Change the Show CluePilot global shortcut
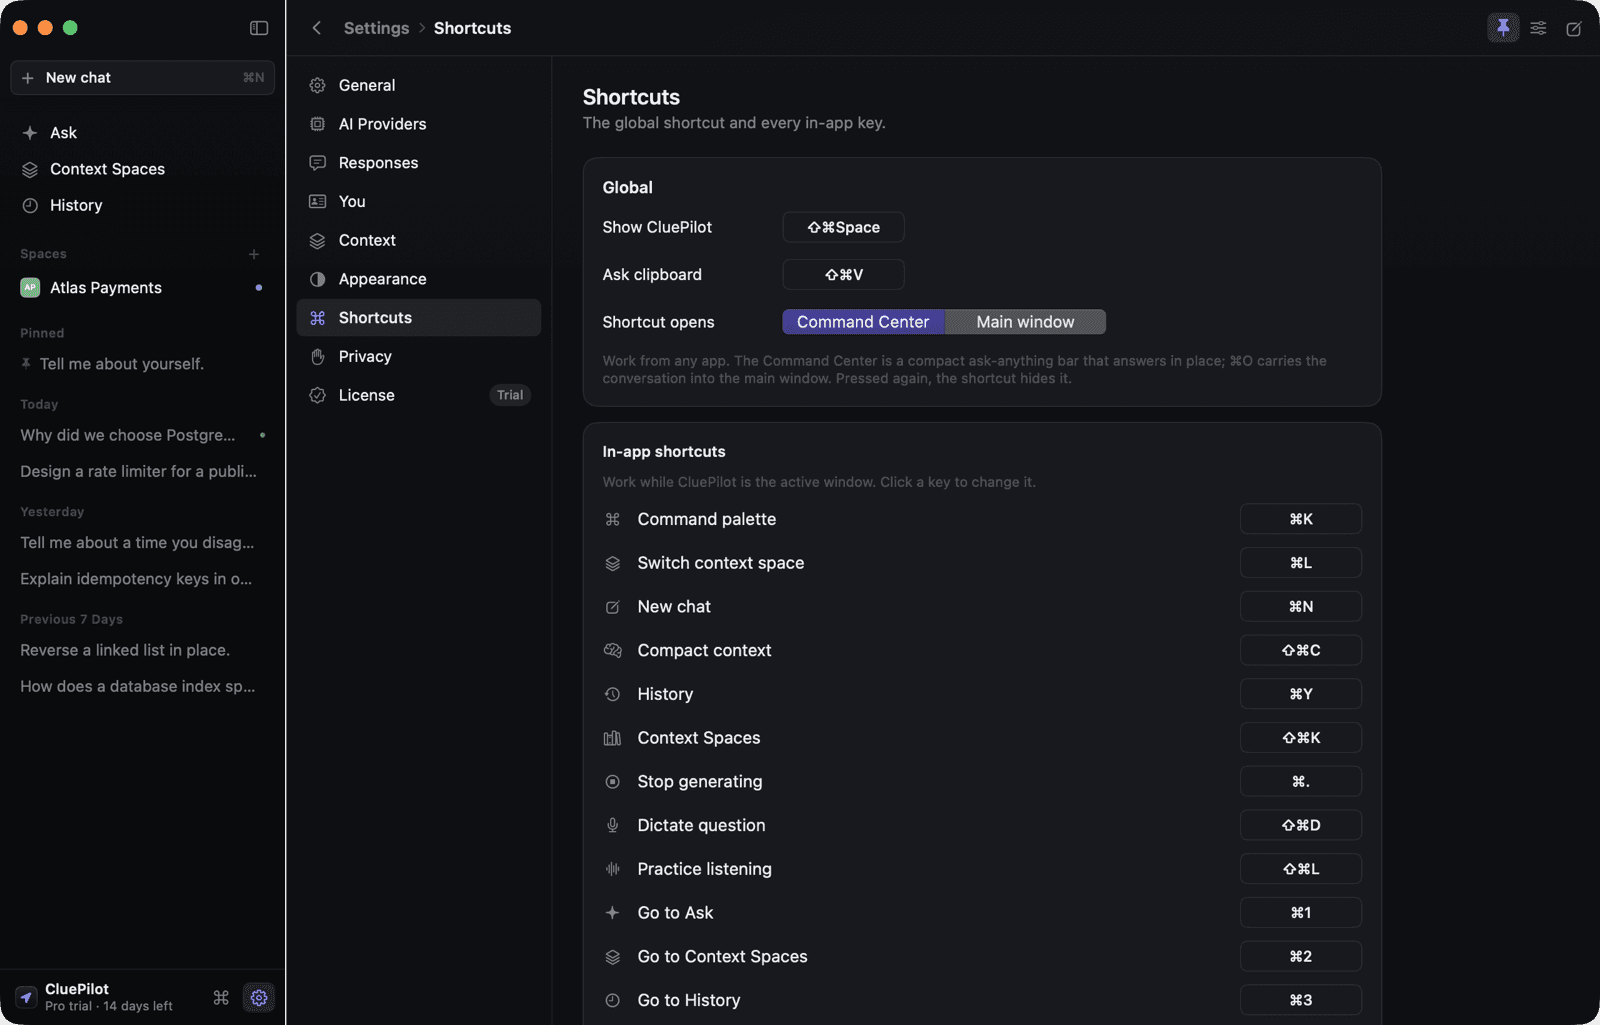Image resolution: width=1600 pixels, height=1025 pixels. [x=843, y=227]
